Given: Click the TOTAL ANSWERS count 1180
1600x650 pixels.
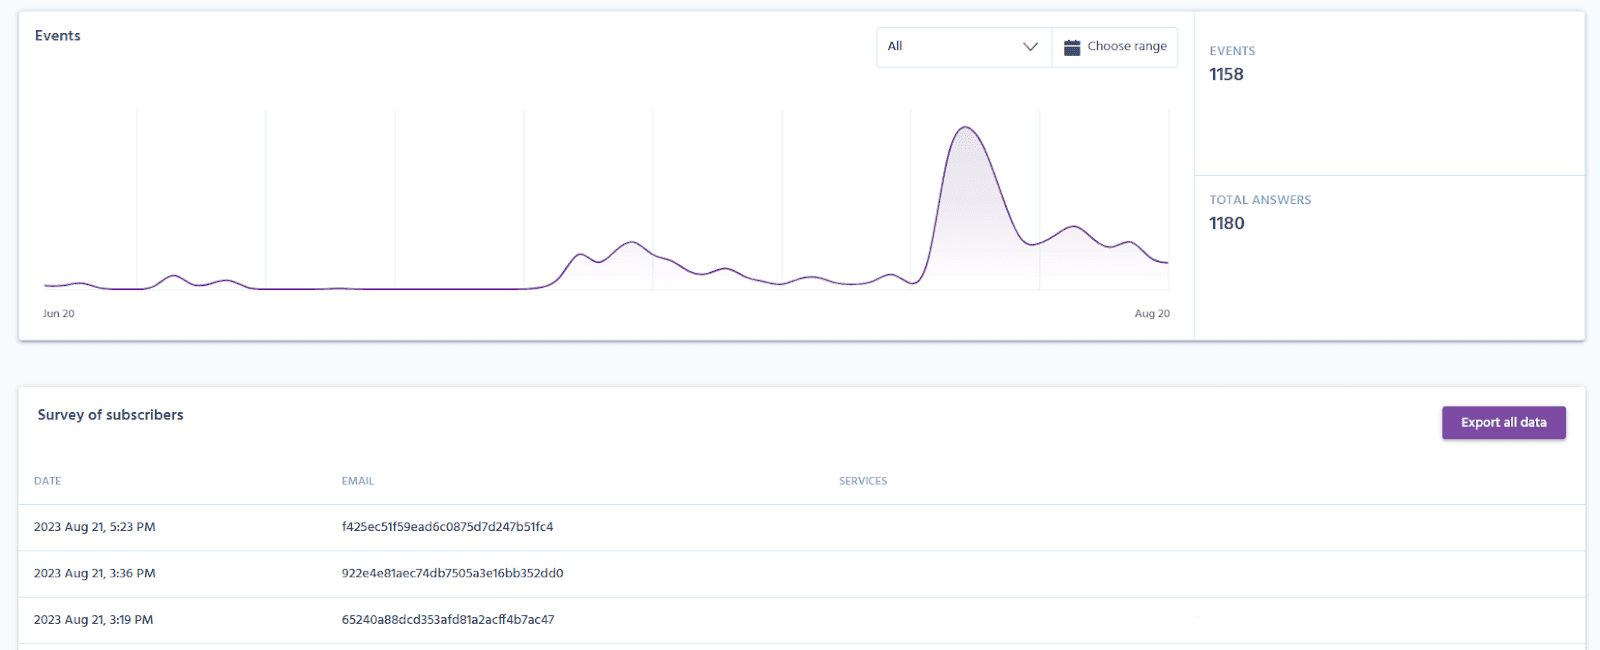Looking at the screenshot, I should click(1227, 223).
